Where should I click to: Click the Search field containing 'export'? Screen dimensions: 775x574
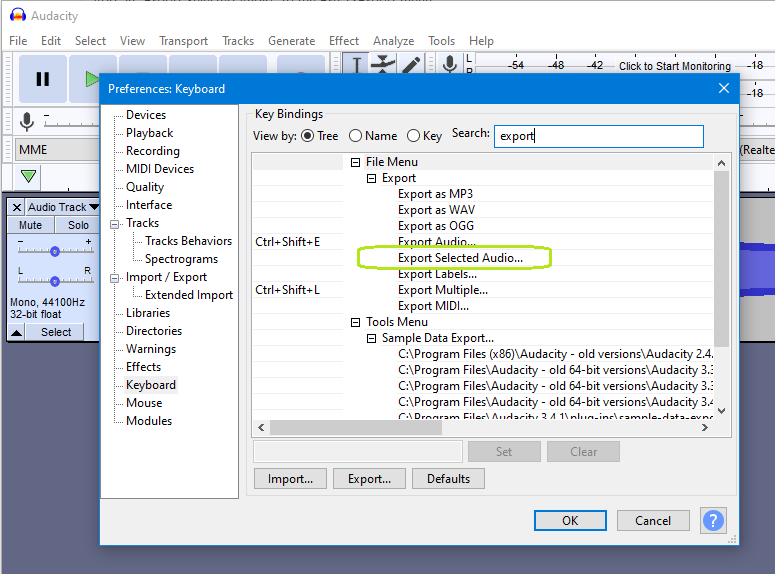click(599, 136)
